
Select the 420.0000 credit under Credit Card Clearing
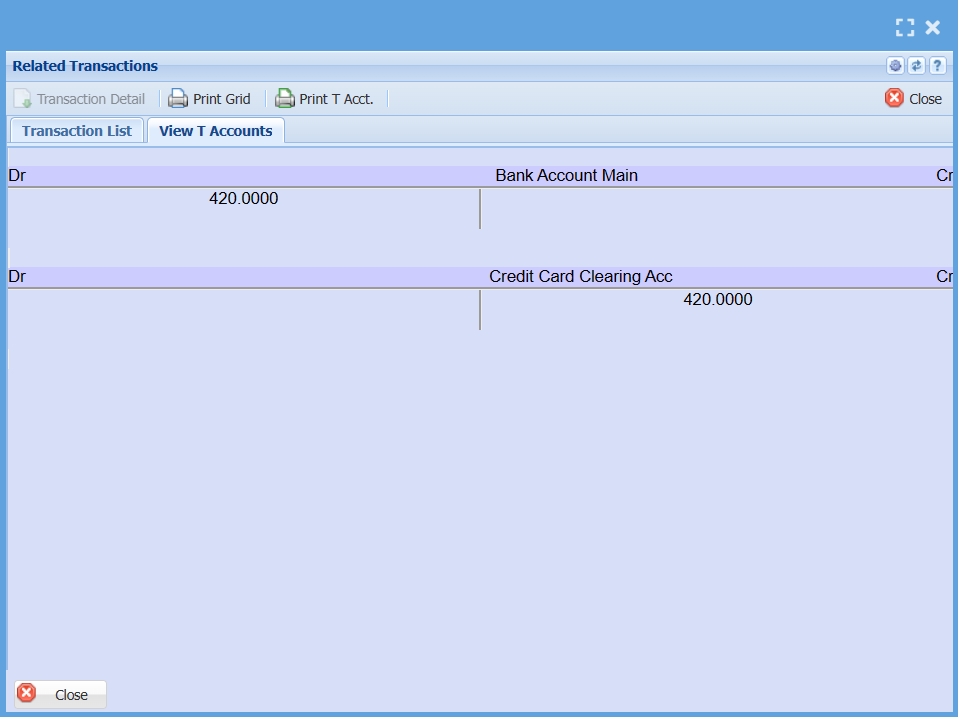717,300
